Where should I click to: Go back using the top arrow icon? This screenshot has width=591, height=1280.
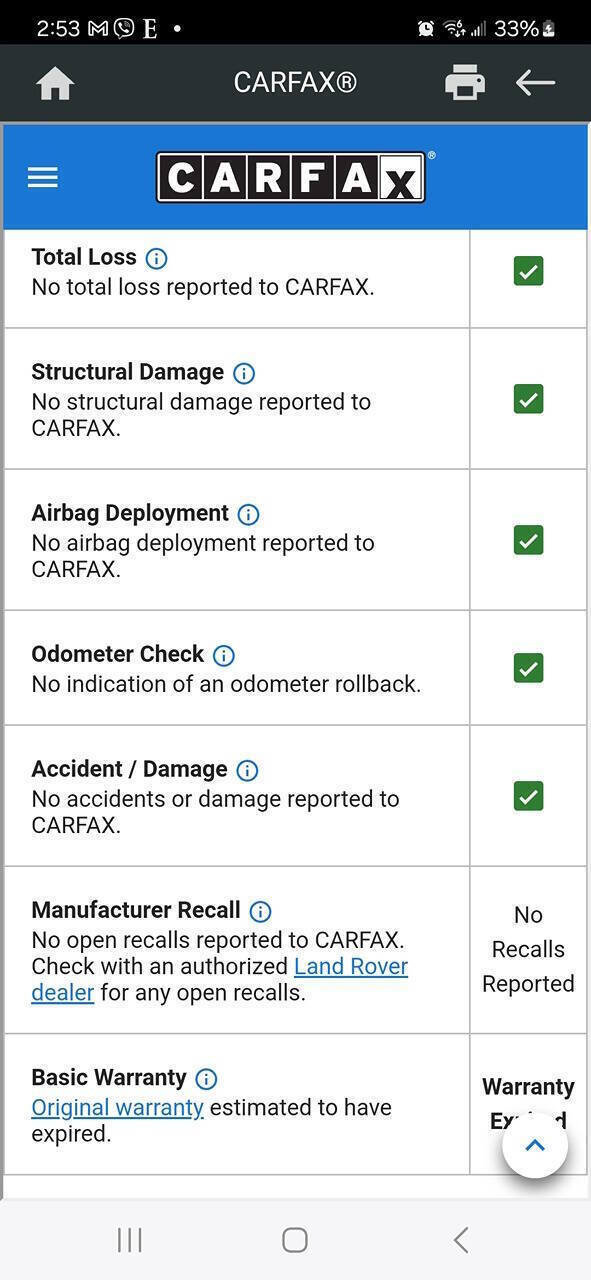coord(535,83)
